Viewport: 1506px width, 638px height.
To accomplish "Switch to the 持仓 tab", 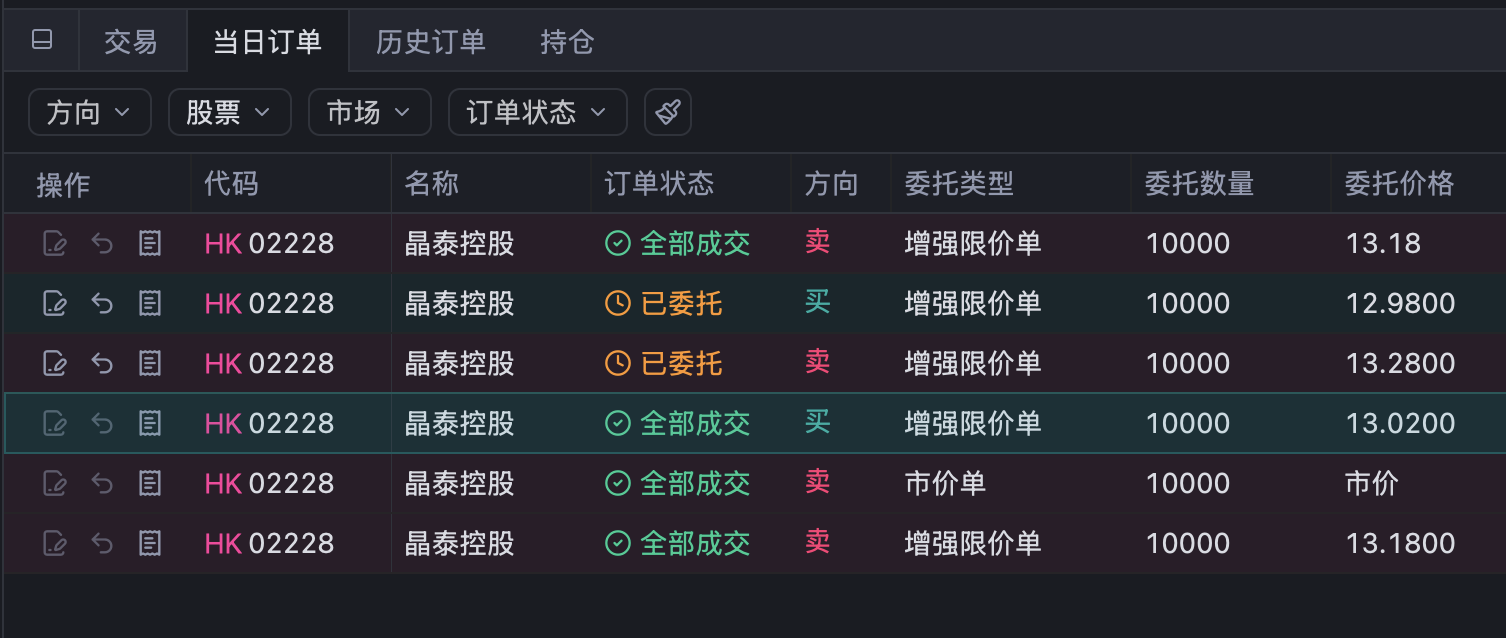I will pyautogui.click(x=567, y=41).
